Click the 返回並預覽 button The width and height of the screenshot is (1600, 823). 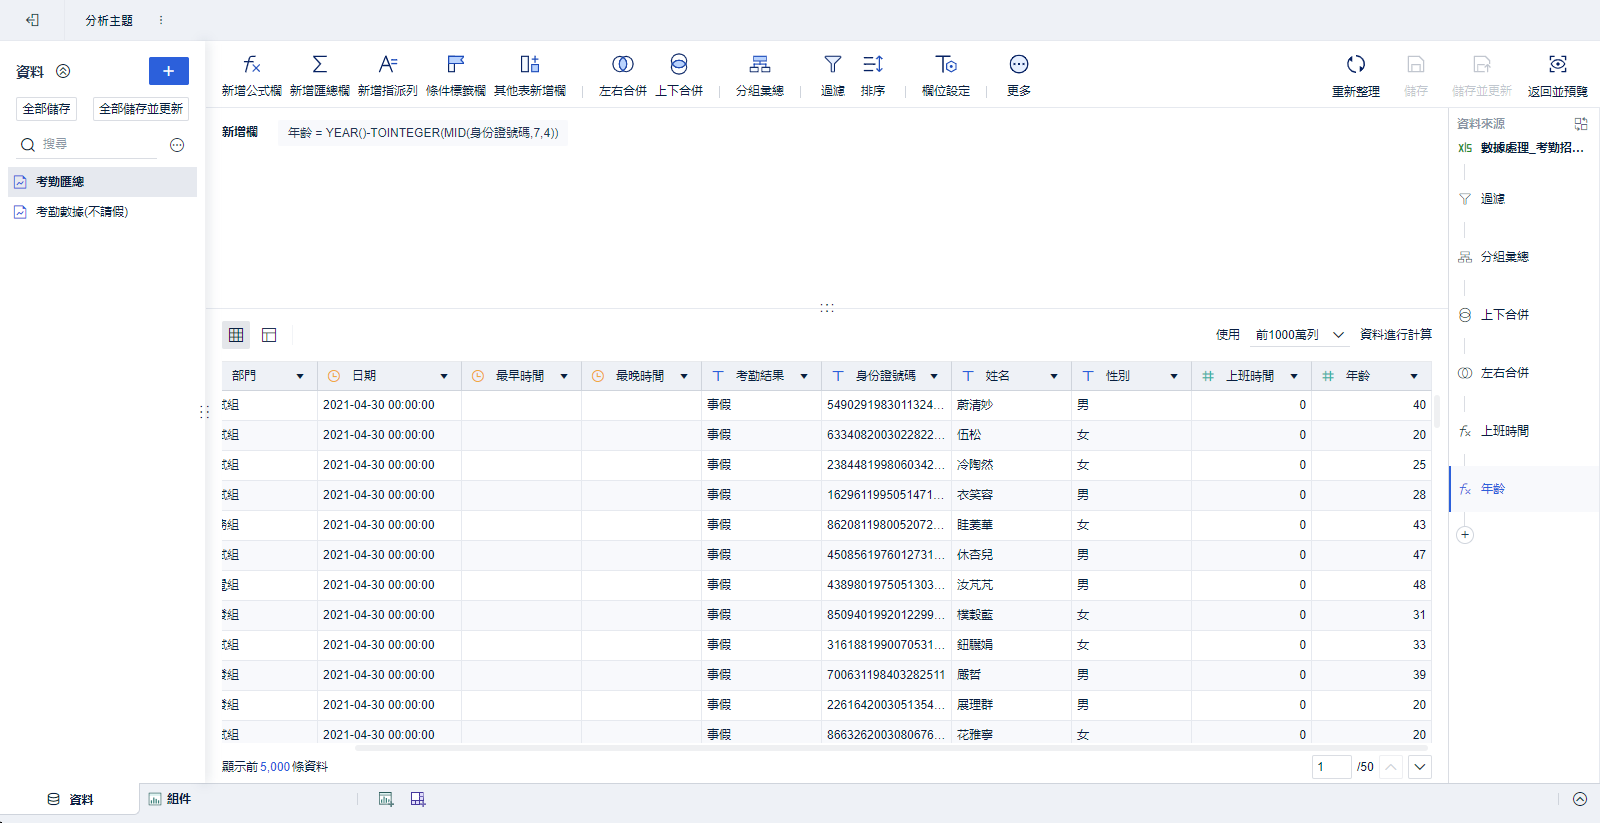(1557, 75)
